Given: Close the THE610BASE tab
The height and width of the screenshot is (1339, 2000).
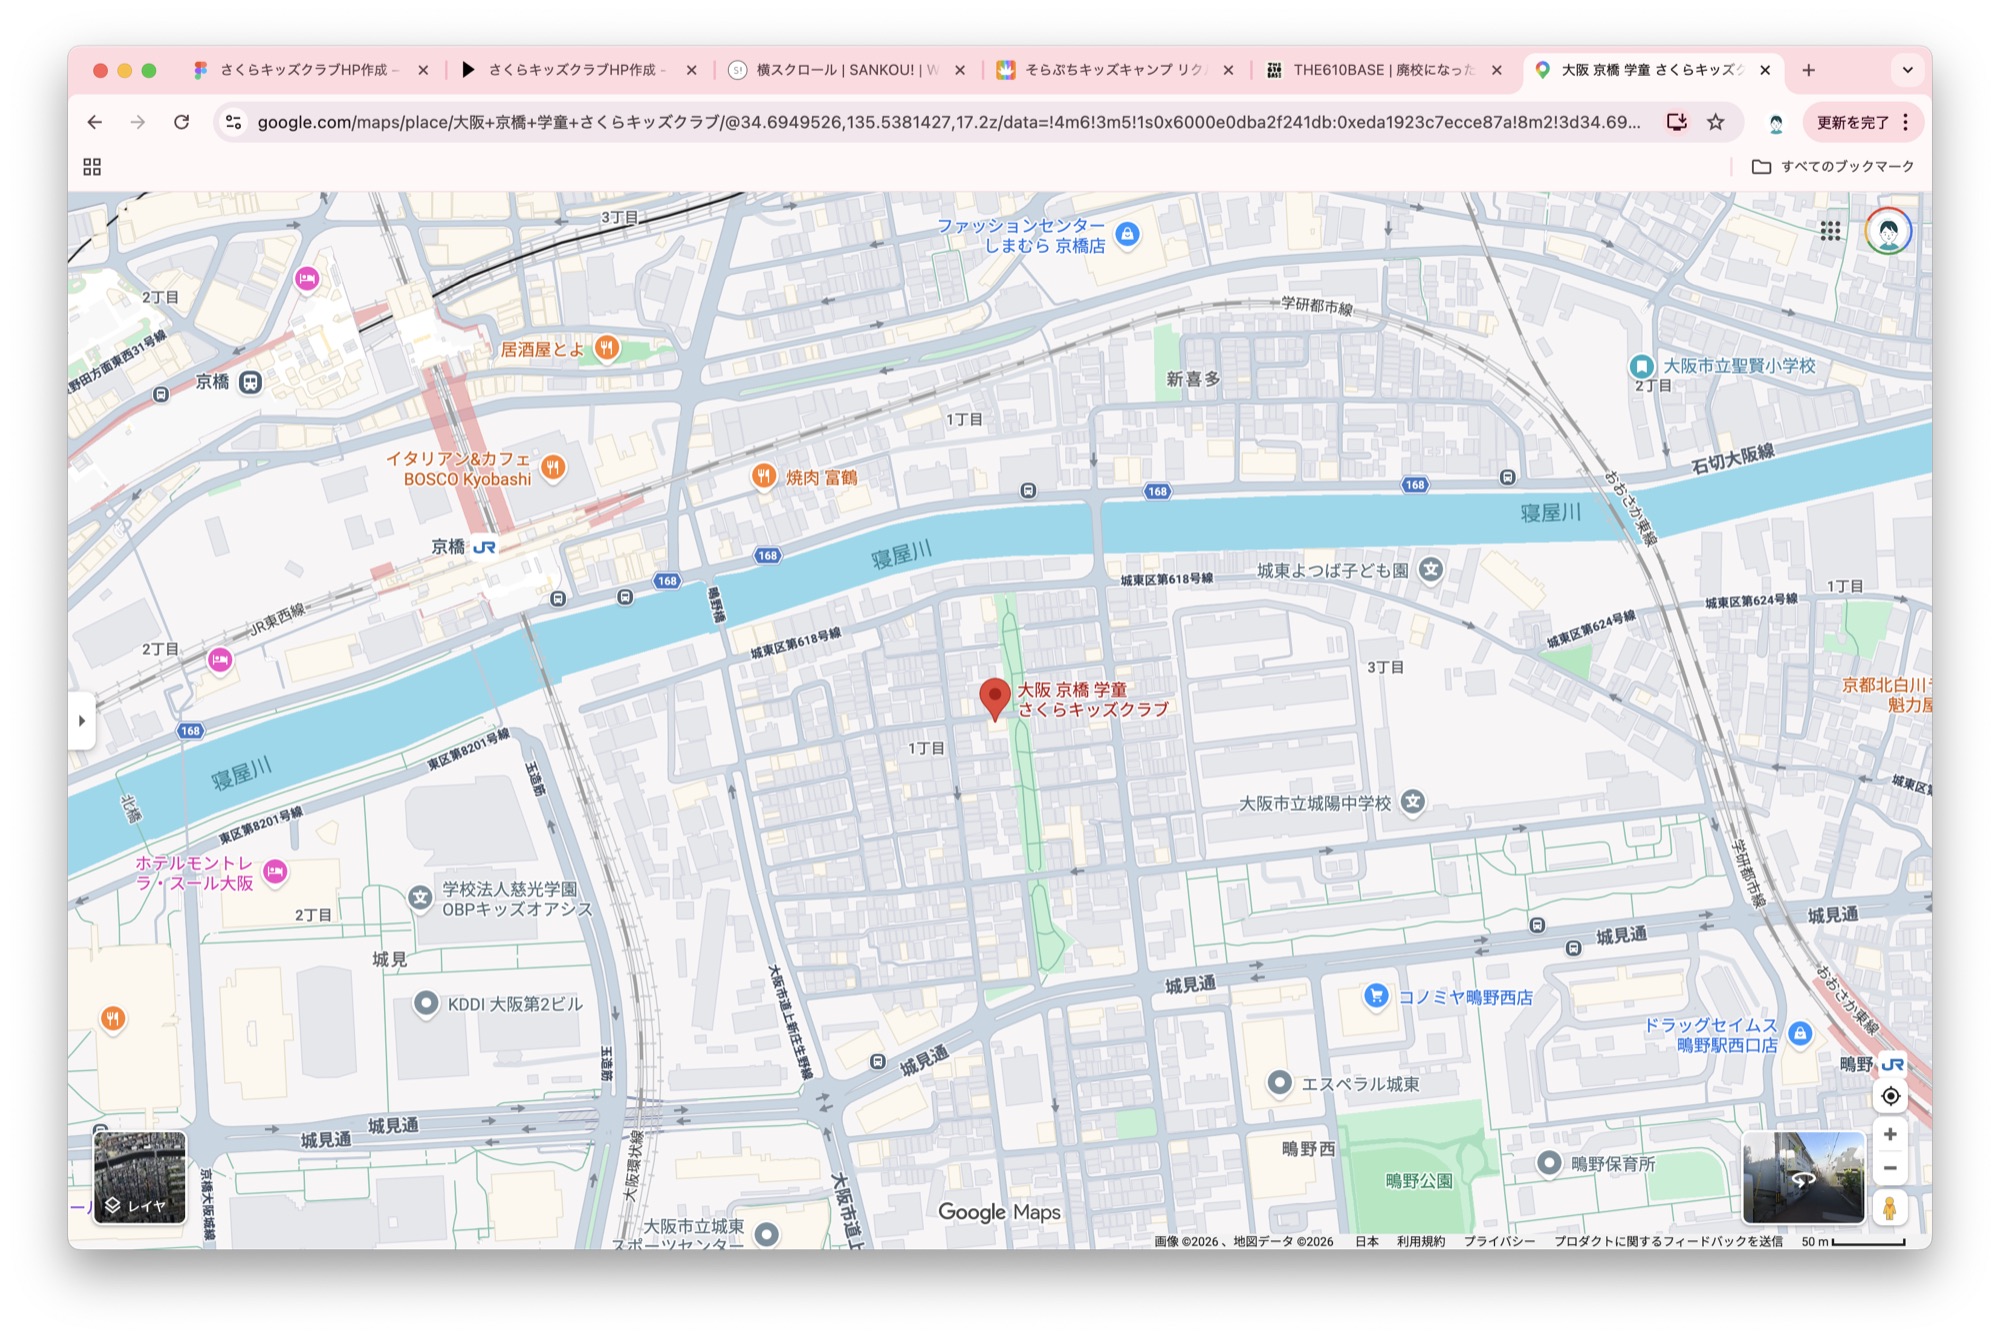Looking at the screenshot, I should click(1497, 70).
